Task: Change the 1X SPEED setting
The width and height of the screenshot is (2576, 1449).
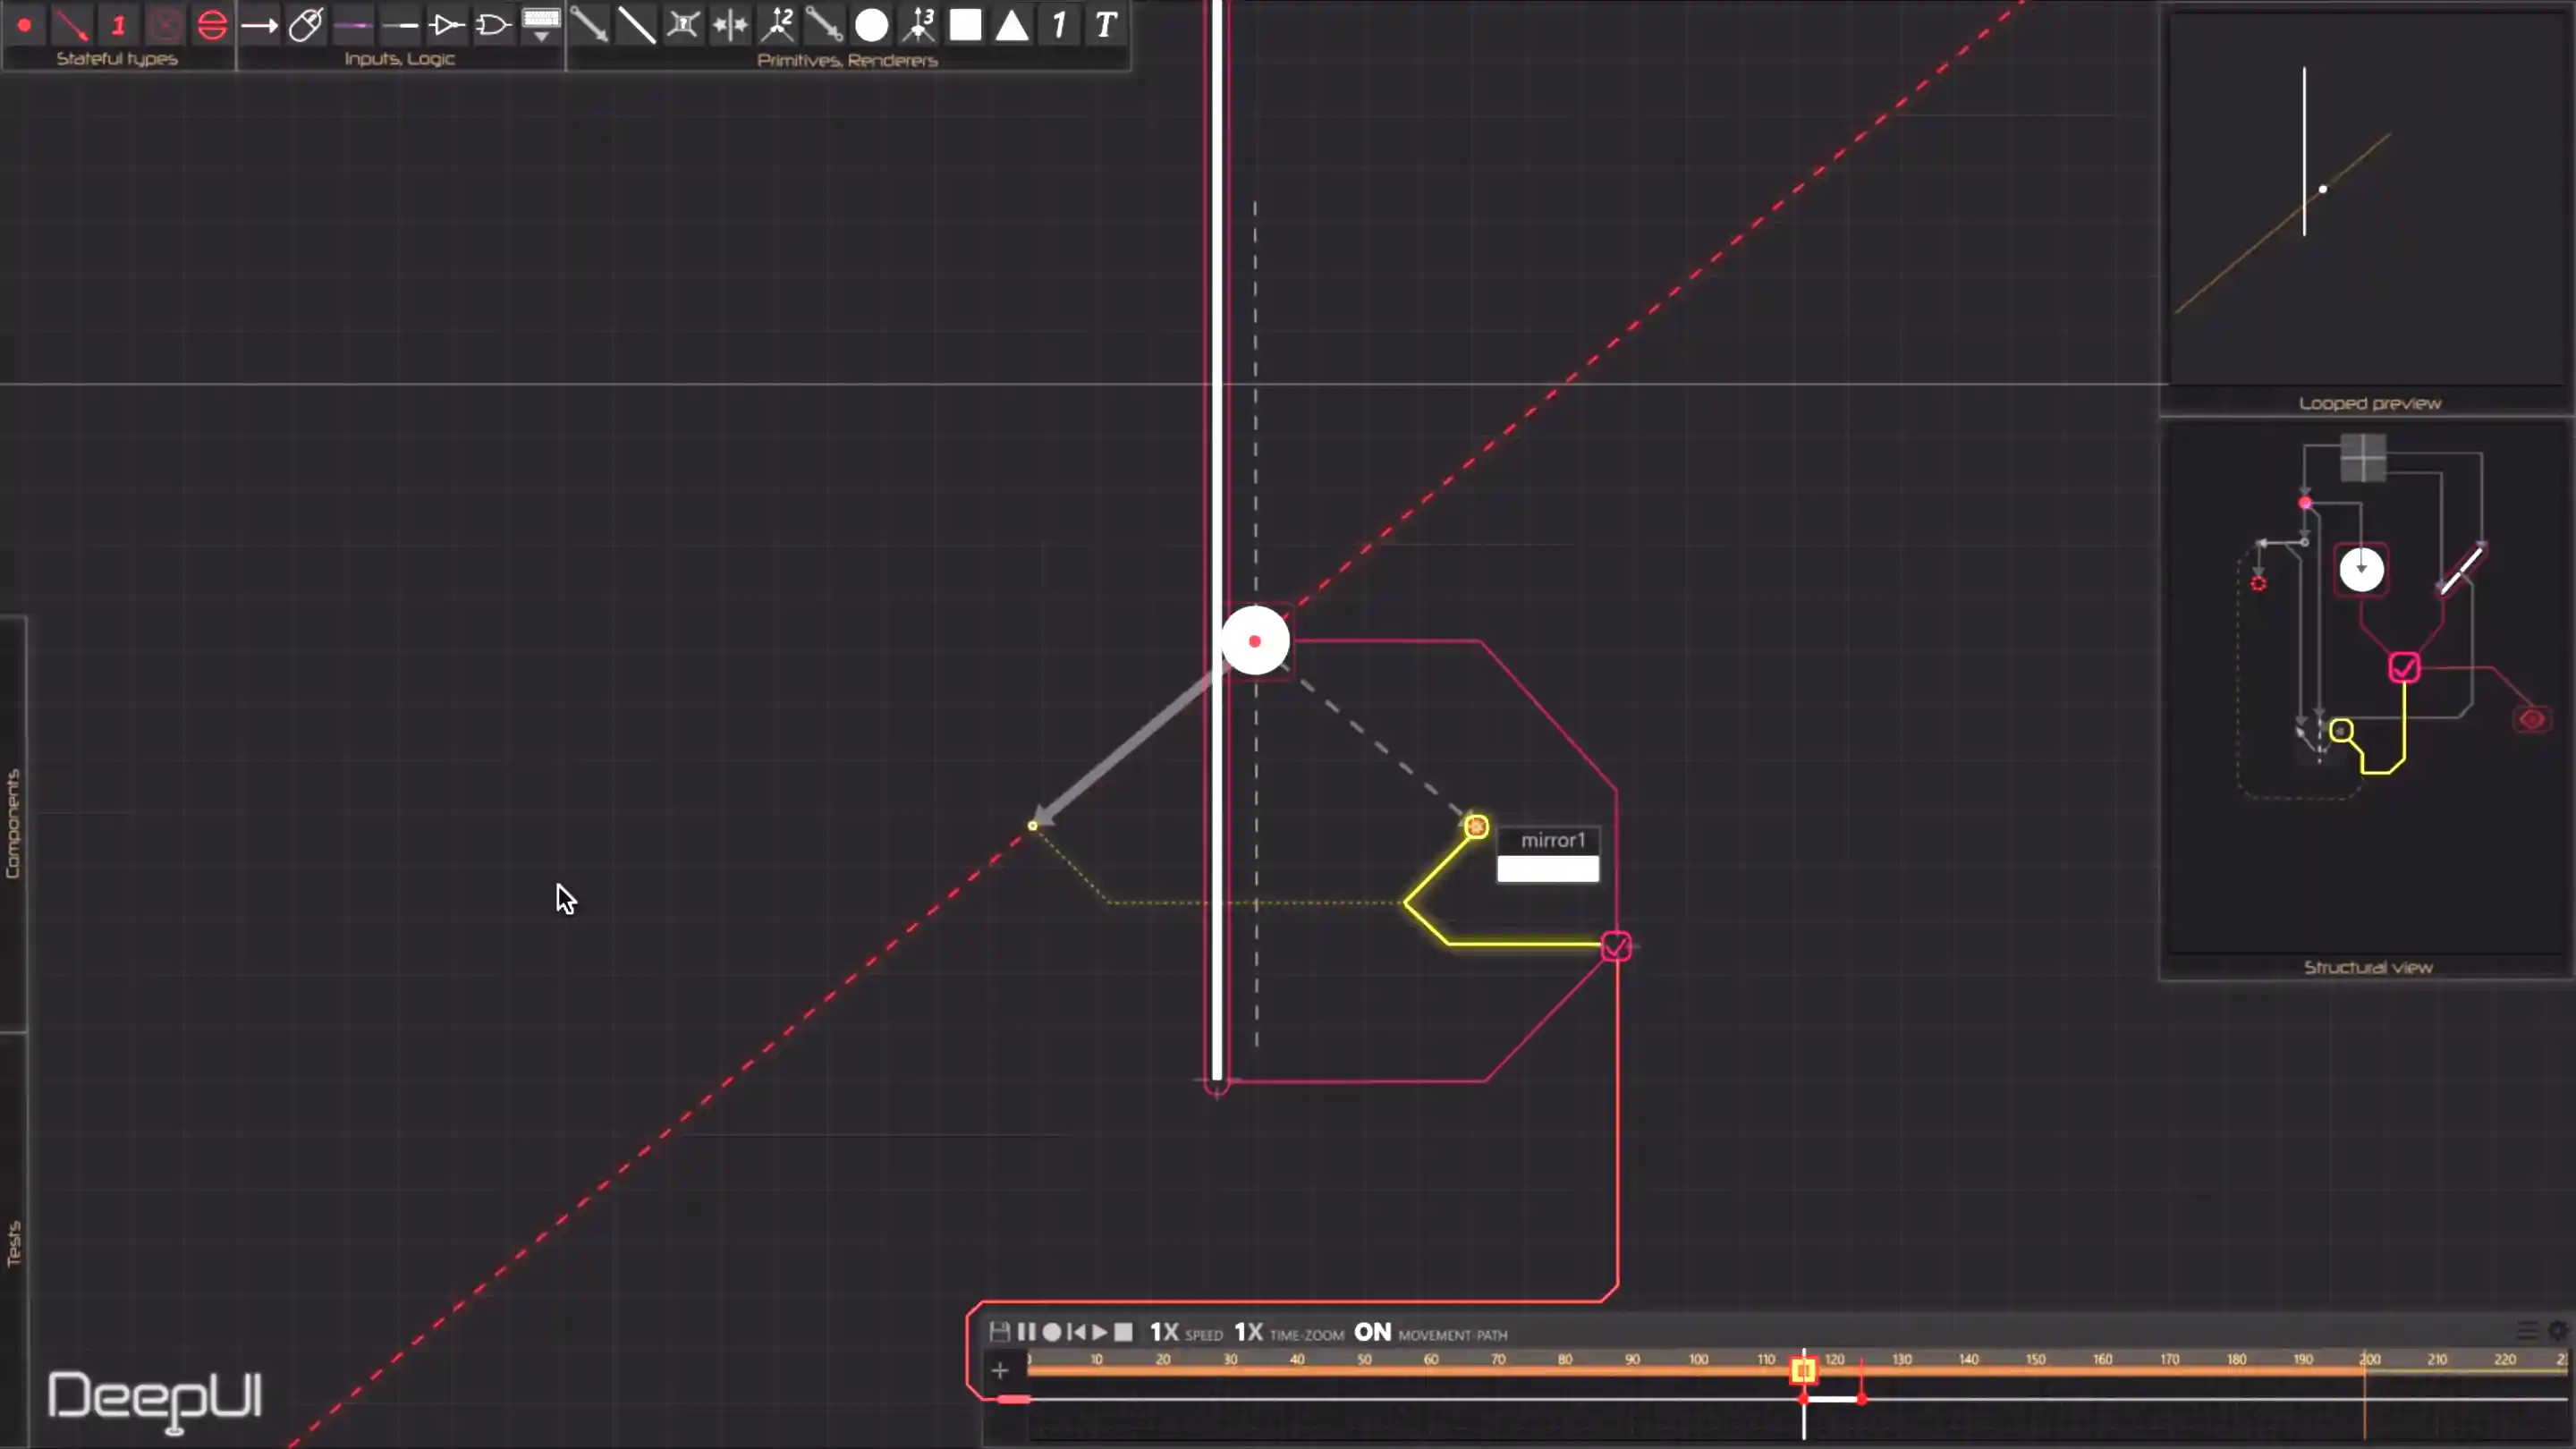Action: (1164, 1332)
